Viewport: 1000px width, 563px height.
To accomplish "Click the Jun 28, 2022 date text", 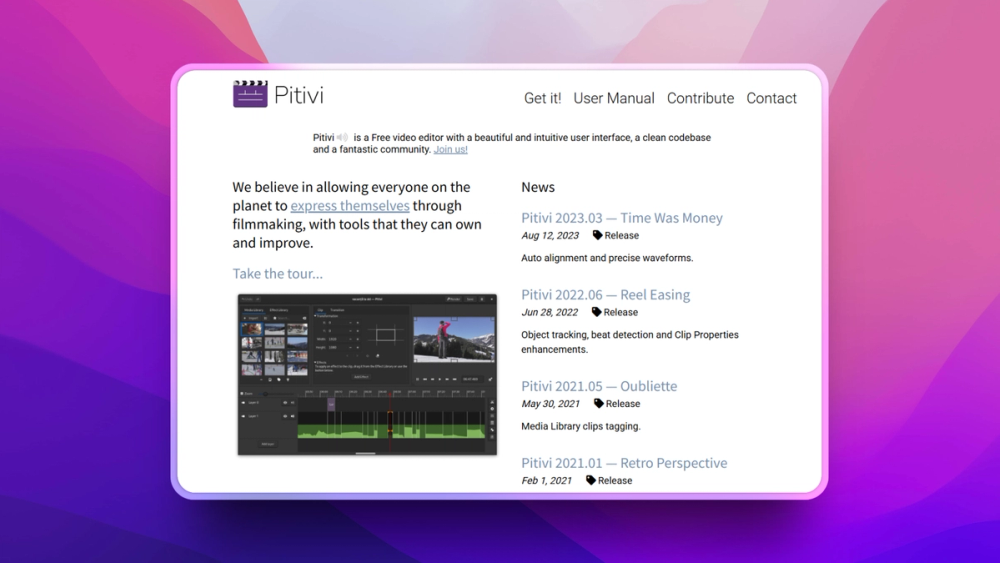I will click(x=549, y=312).
